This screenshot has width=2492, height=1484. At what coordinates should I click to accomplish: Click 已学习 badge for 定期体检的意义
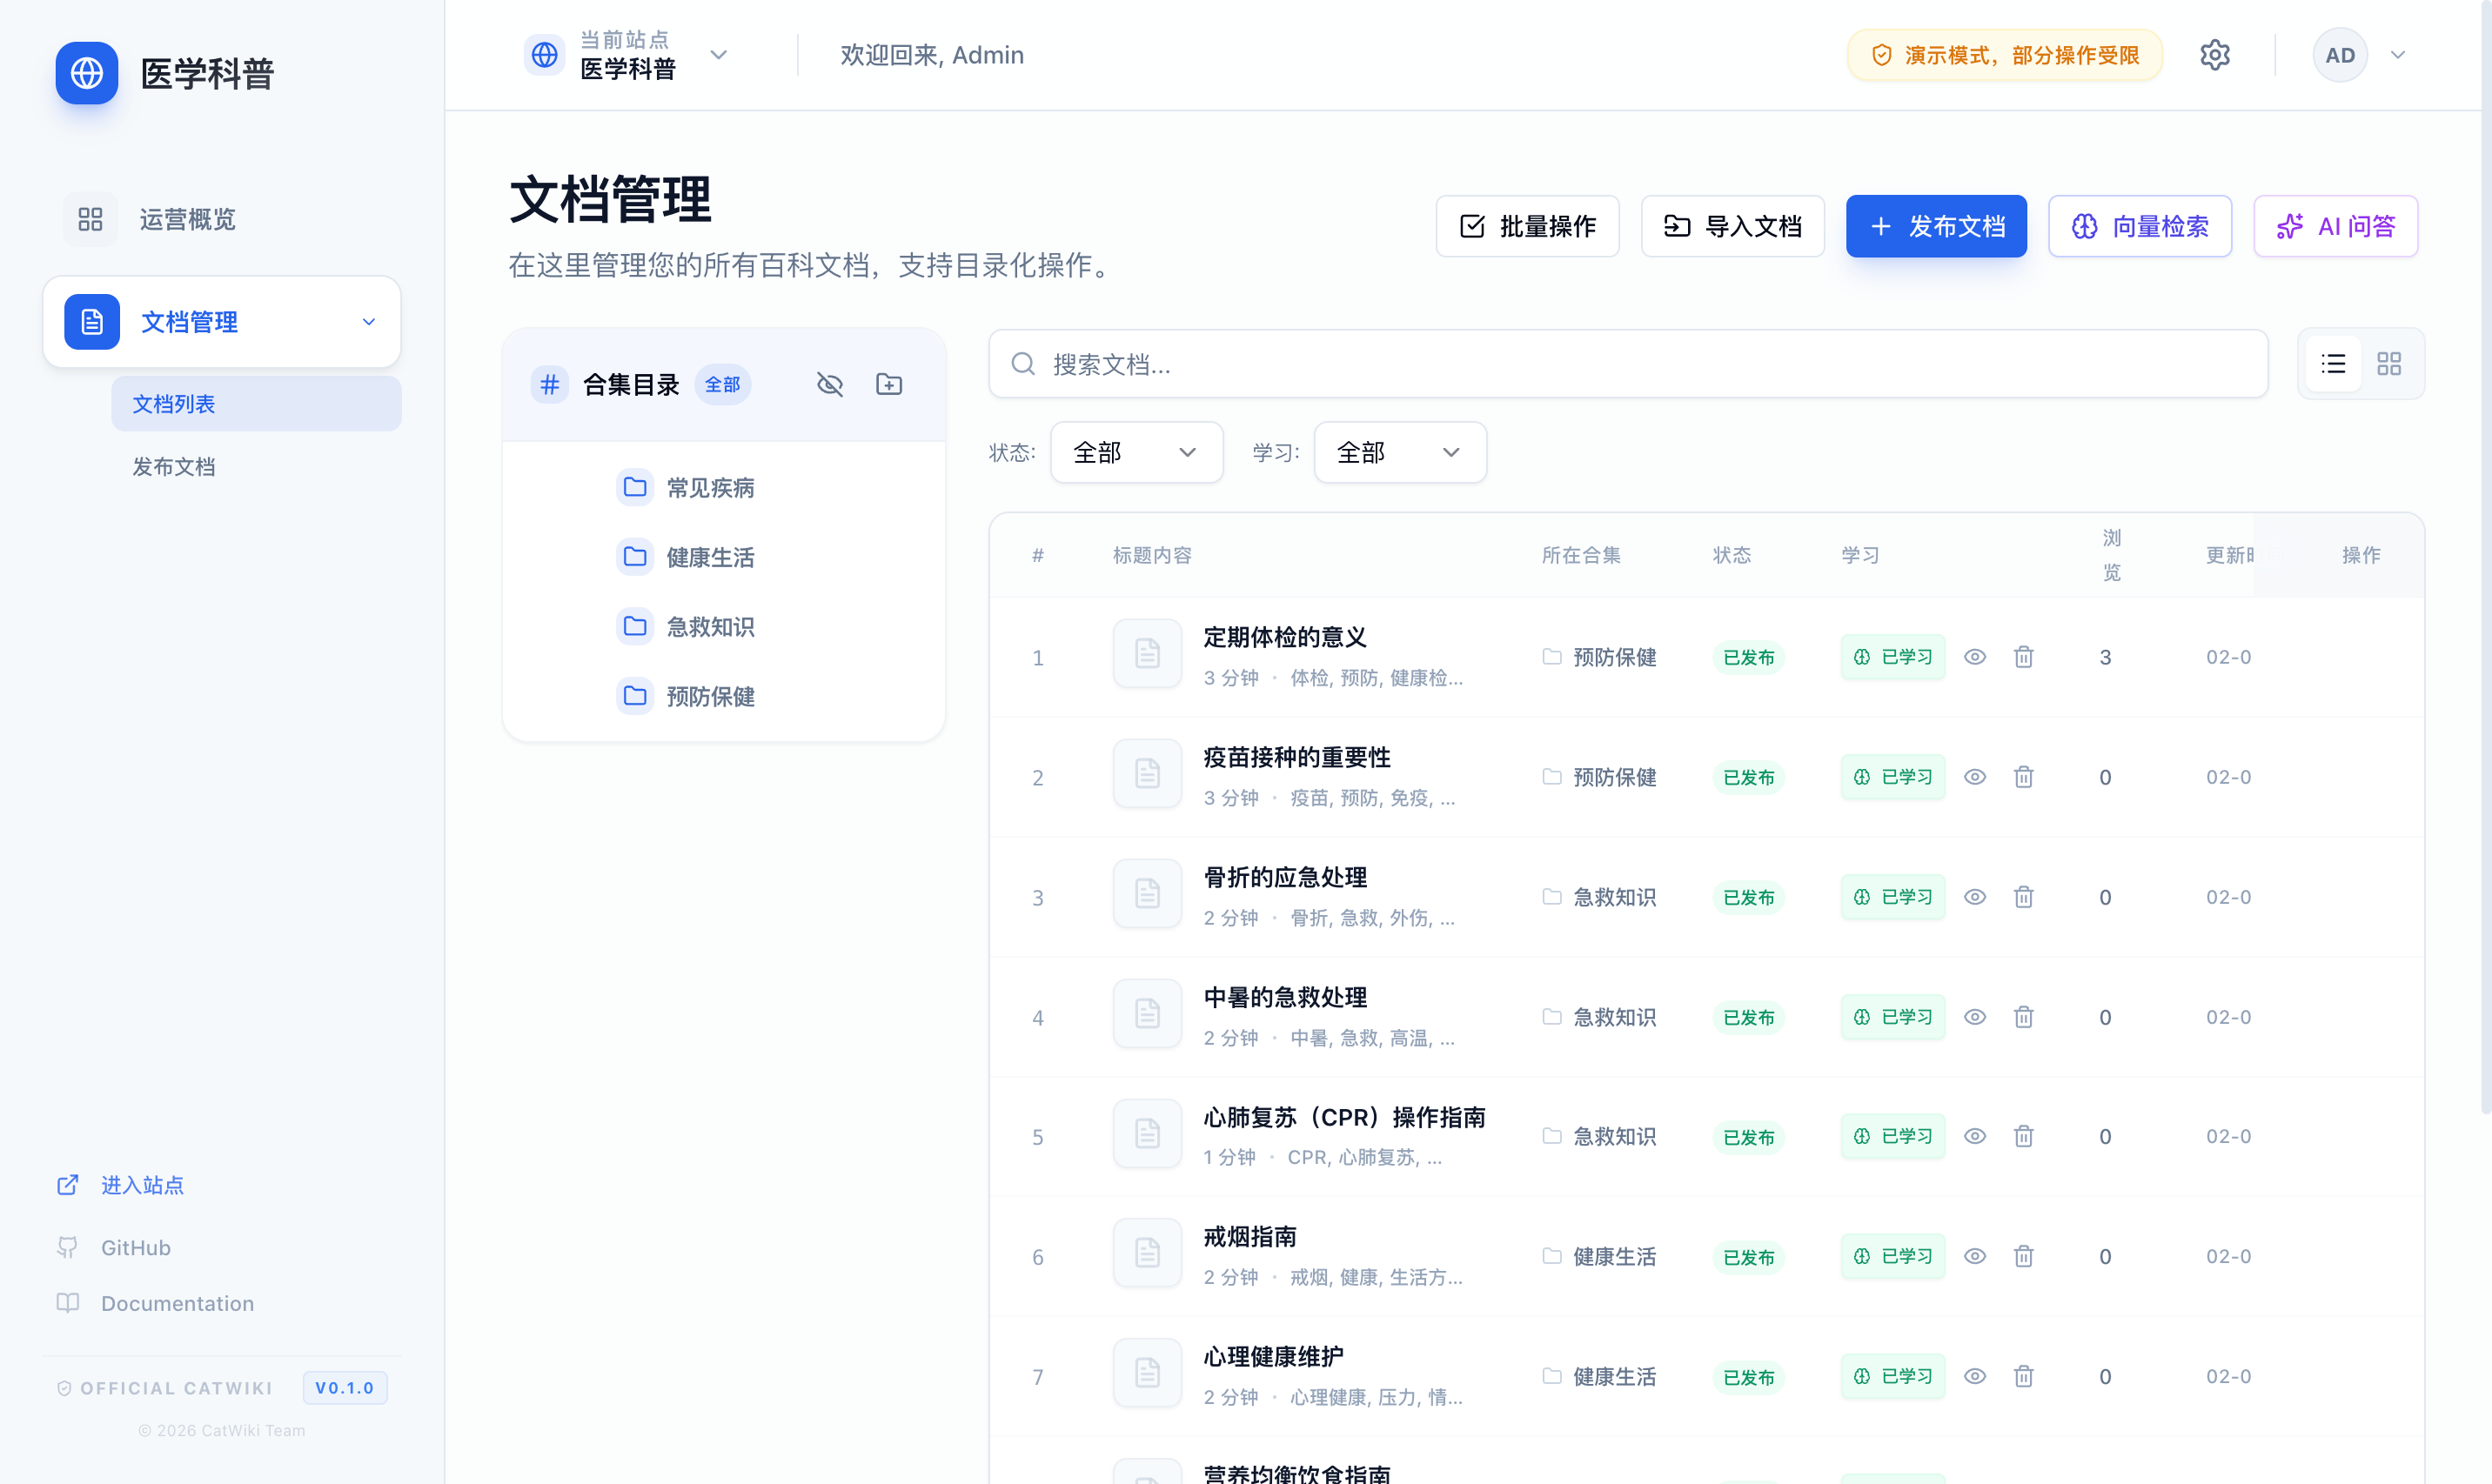(x=1892, y=657)
